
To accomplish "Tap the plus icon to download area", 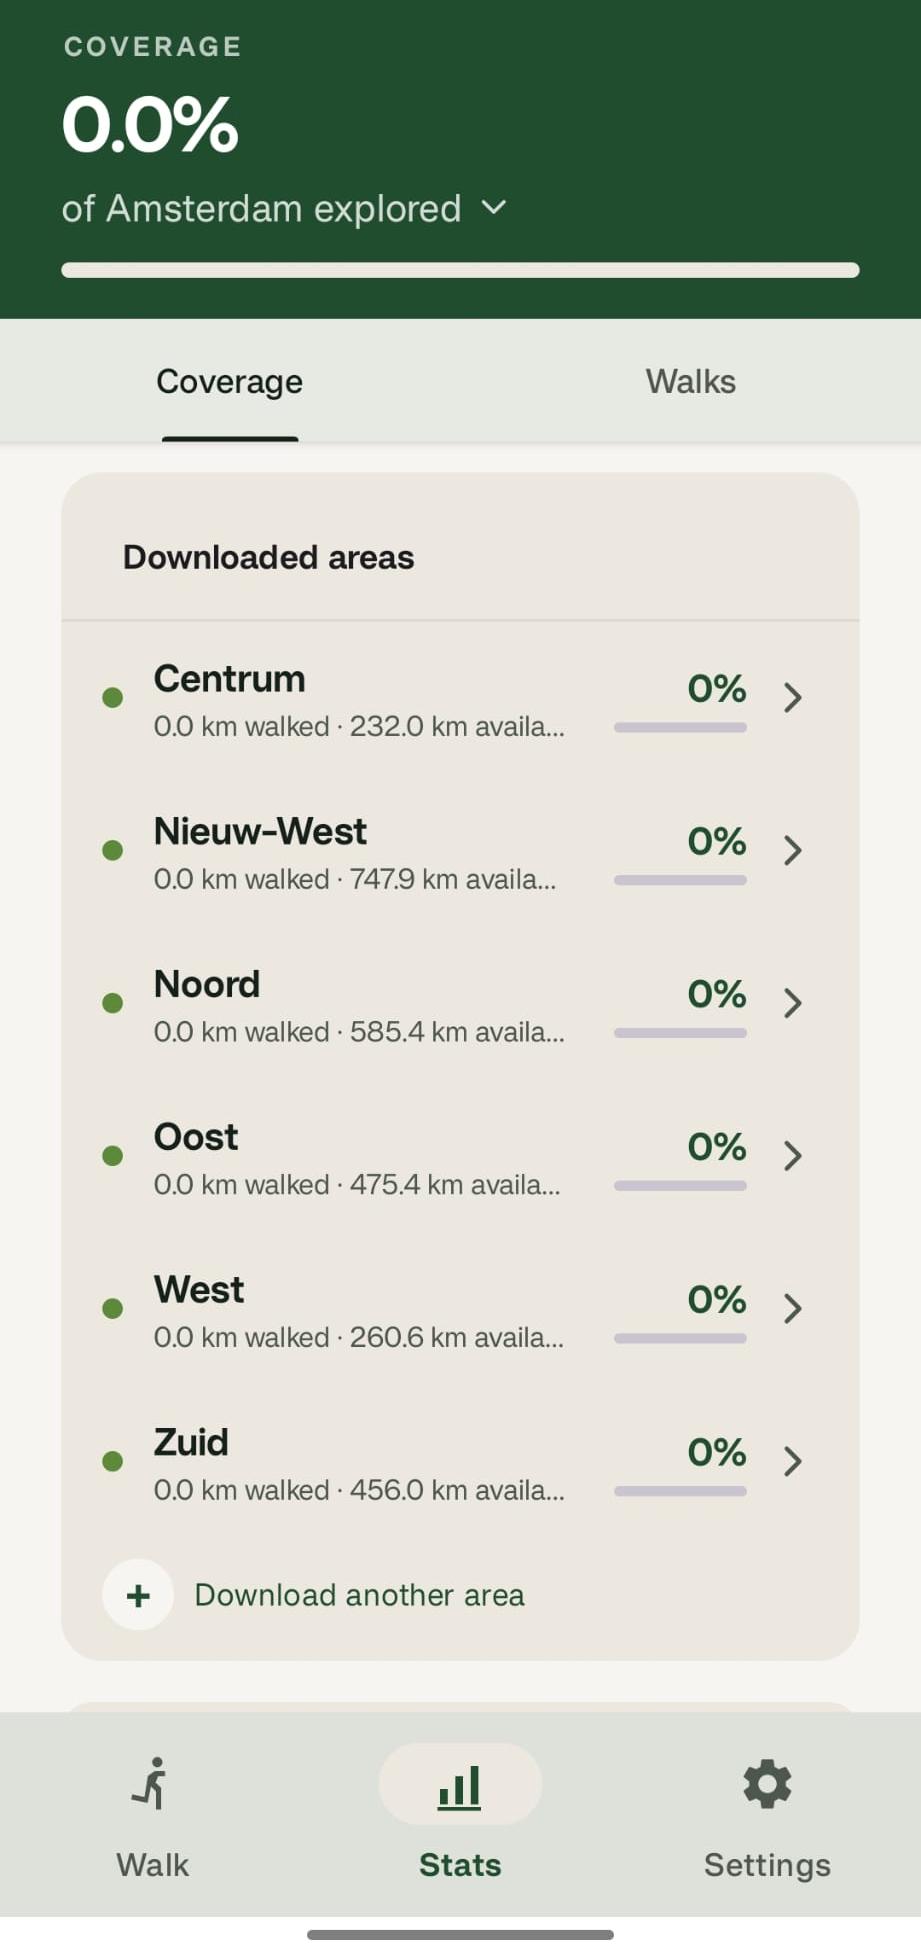I will 138,1595.
